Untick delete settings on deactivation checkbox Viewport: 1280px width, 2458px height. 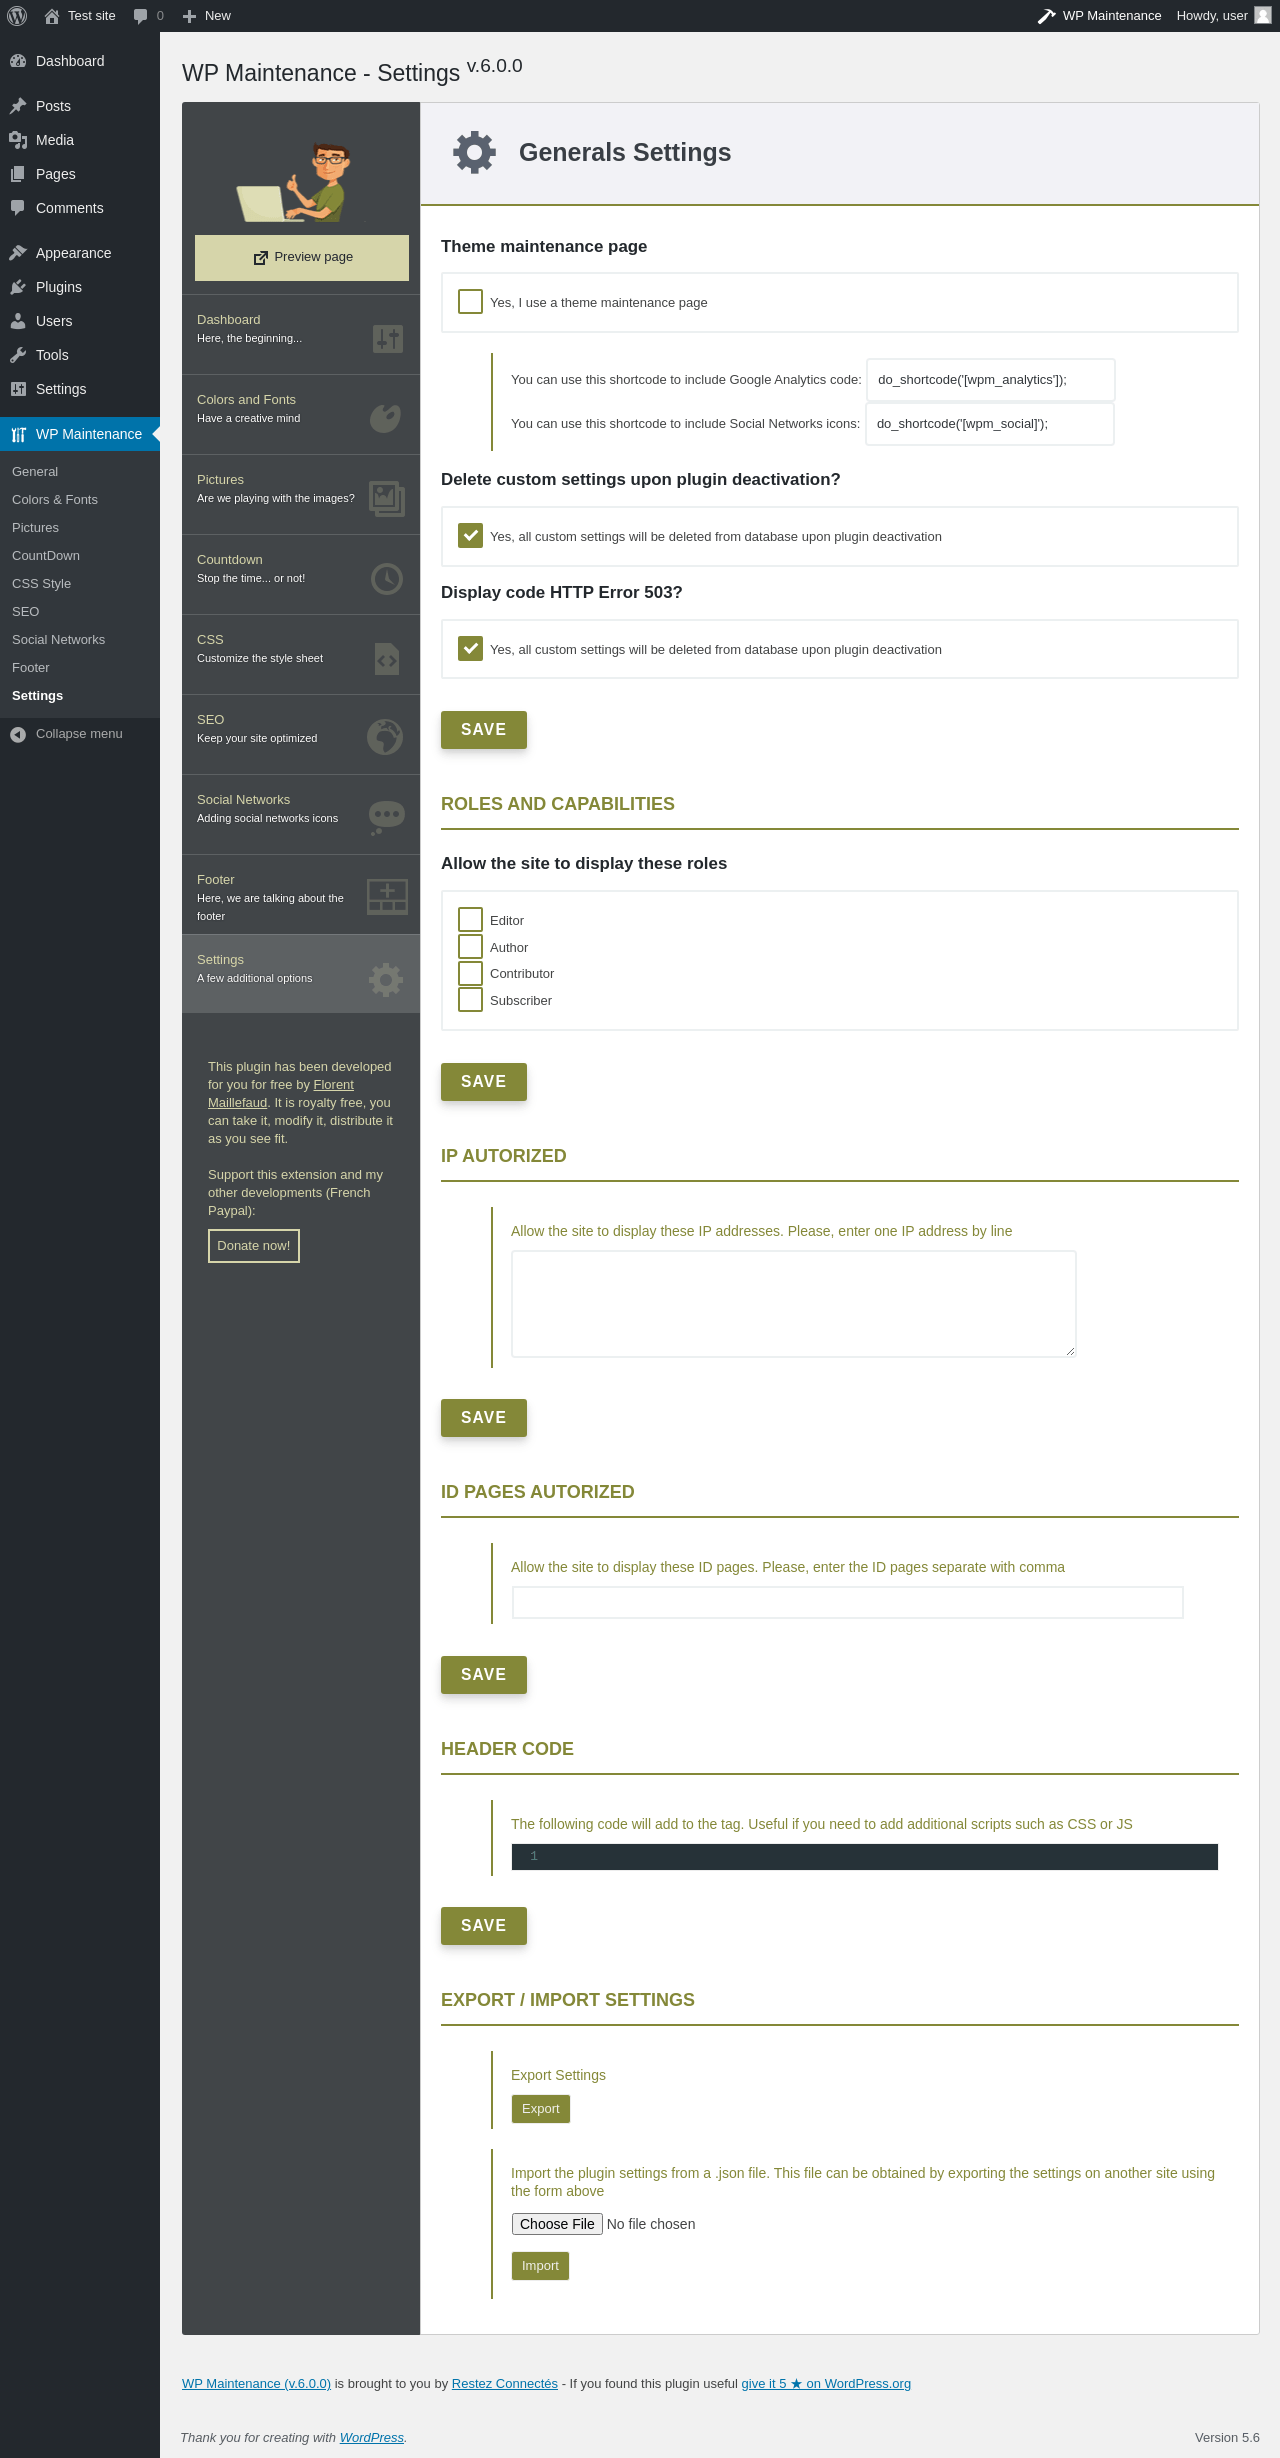(470, 535)
